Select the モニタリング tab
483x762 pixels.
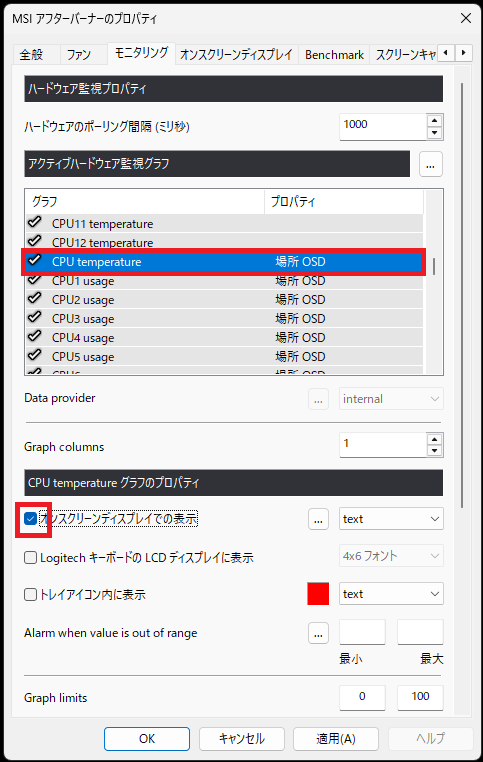pyautogui.click(x=141, y=52)
